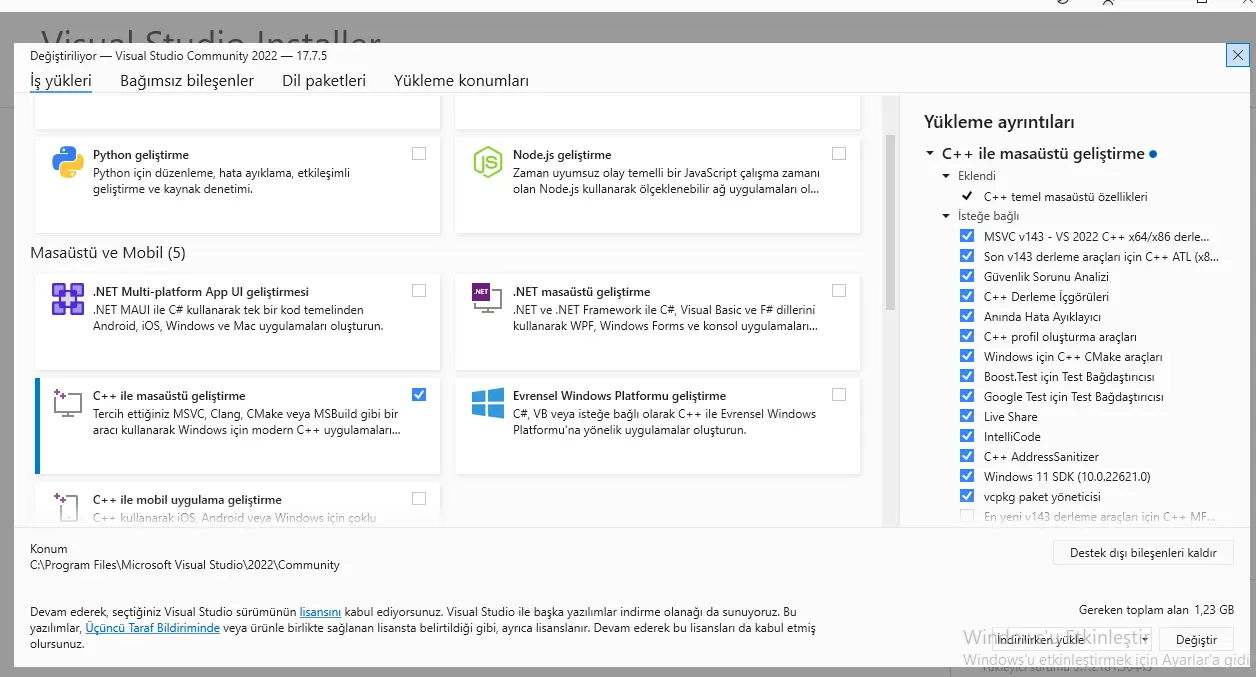1256x677 pixels.
Task: Open the Üçüncü Taraf Bildiriminde link
Action: tap(152, 628)
